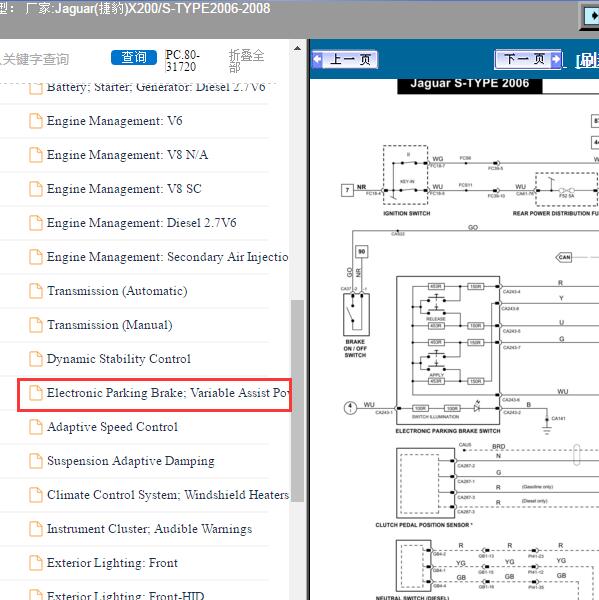
Task: Click document icon beside Engine Management: V8 N/A
Action: [36, 155]
